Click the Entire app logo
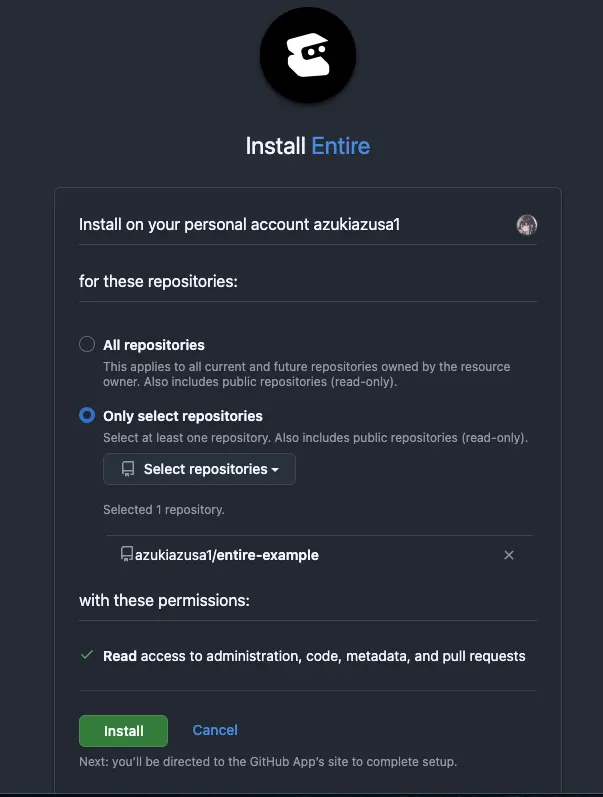The width and height of the screenshot is (603, 797). tap(308, 55)
